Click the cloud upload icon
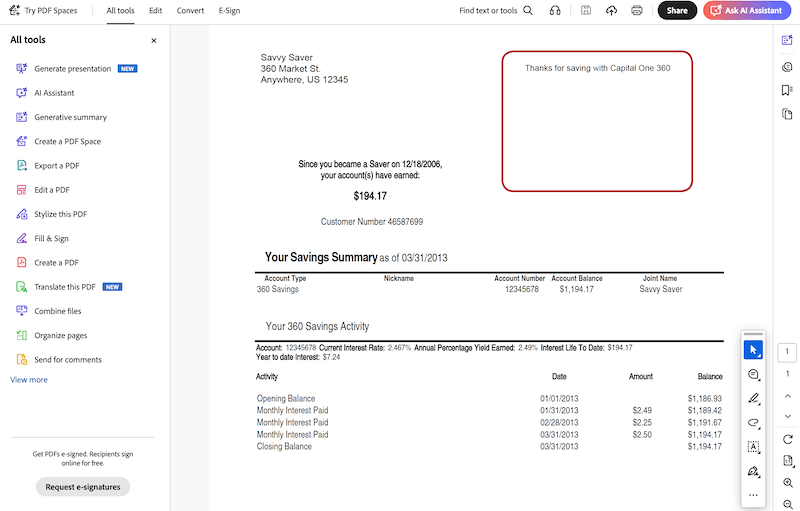The image size is (800, 511). [611, 10]
